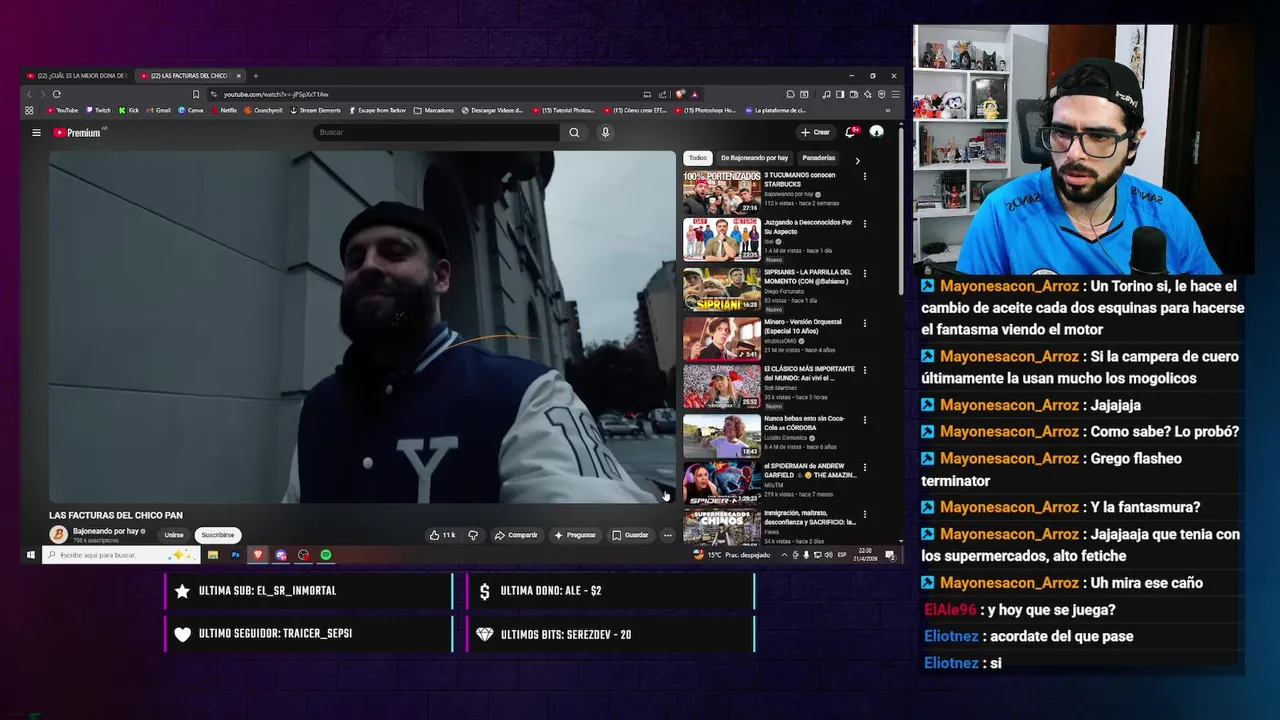Click the YouTube Premium logo
Image resolution: width=1280 pixels, height=720 pixels.
pyautogui.click(x=78, y=132)
